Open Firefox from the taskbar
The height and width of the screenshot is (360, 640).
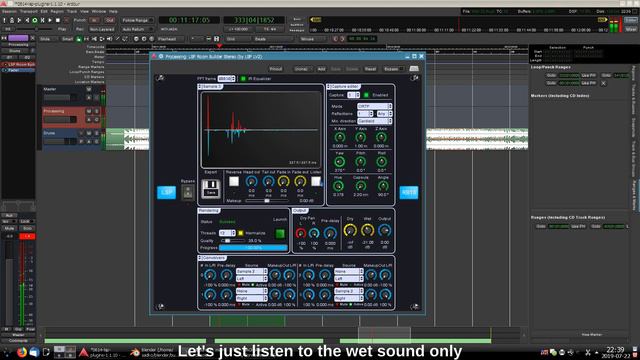(x=22, y=352)
